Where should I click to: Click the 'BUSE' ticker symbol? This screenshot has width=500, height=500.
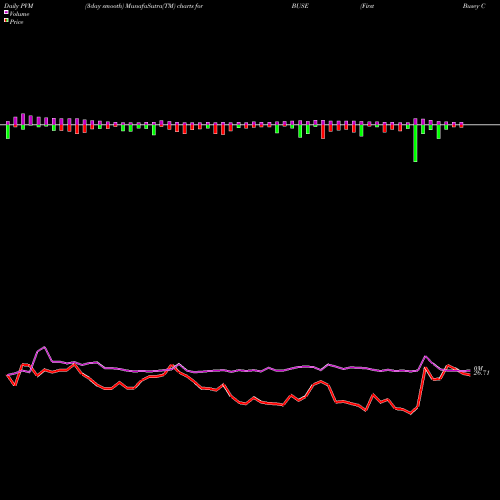pos(300,6)
